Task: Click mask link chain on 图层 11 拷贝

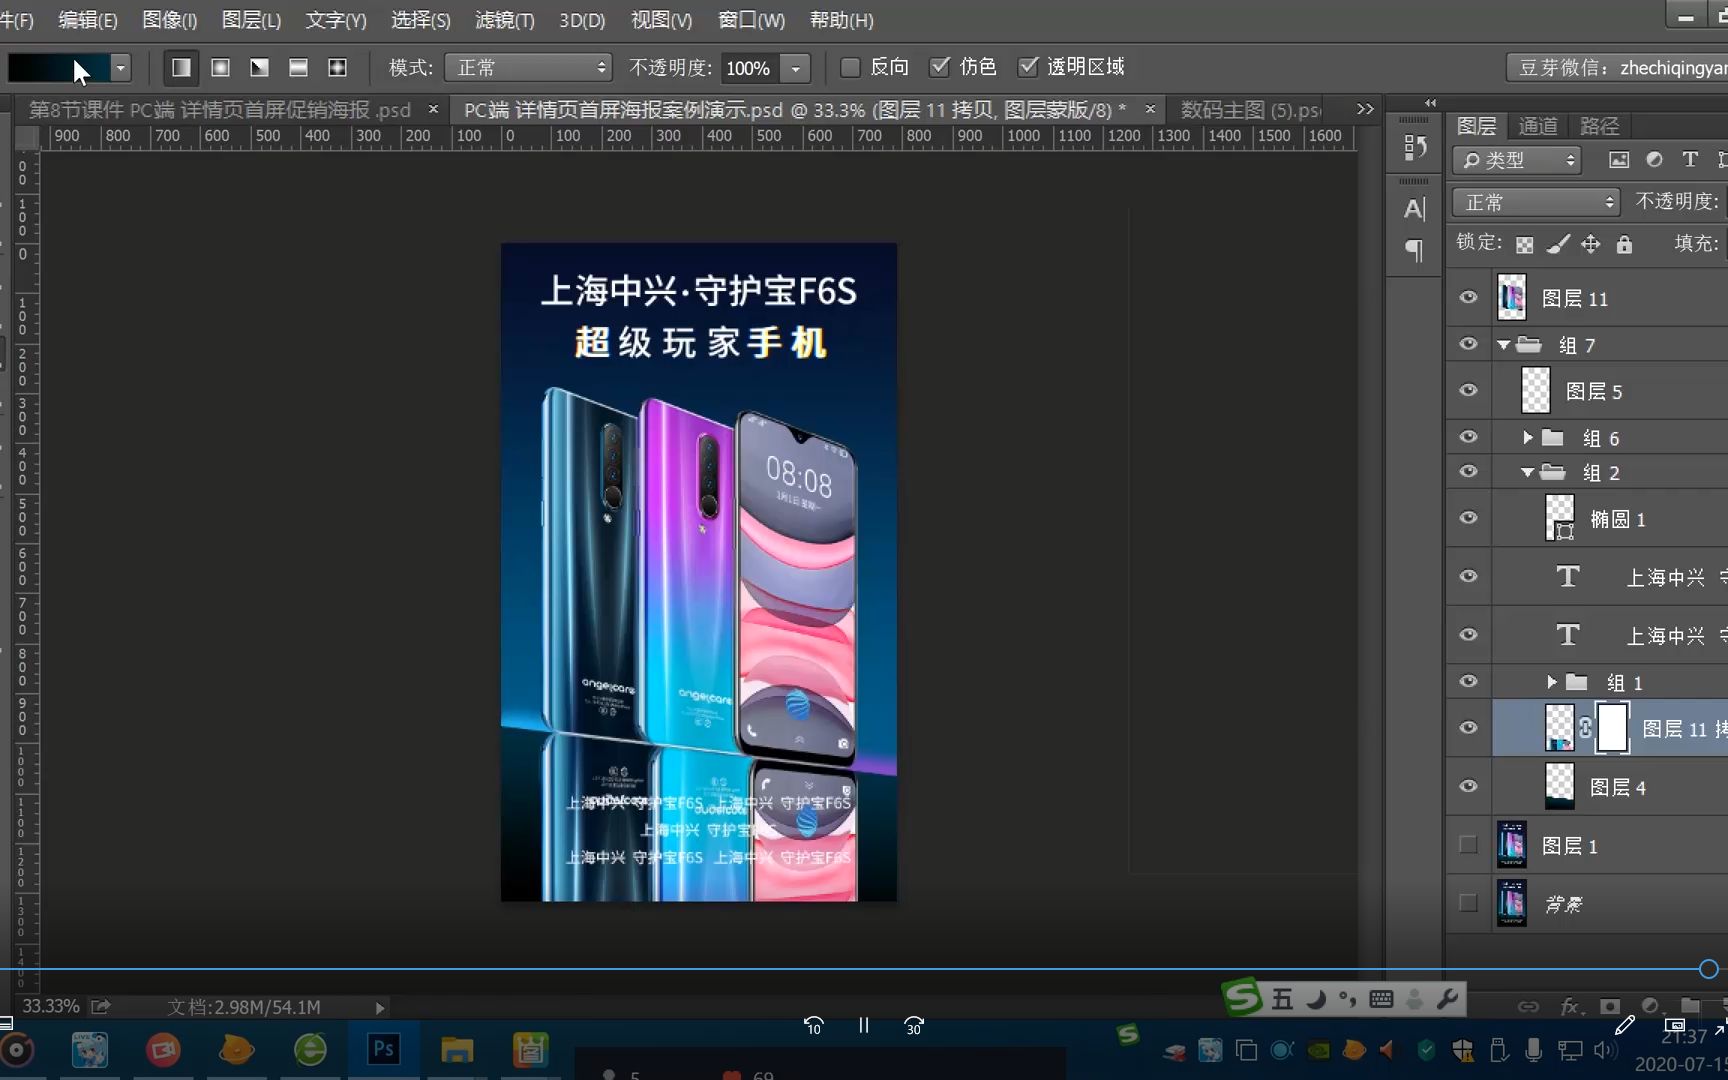Action: click(1585, 728)
